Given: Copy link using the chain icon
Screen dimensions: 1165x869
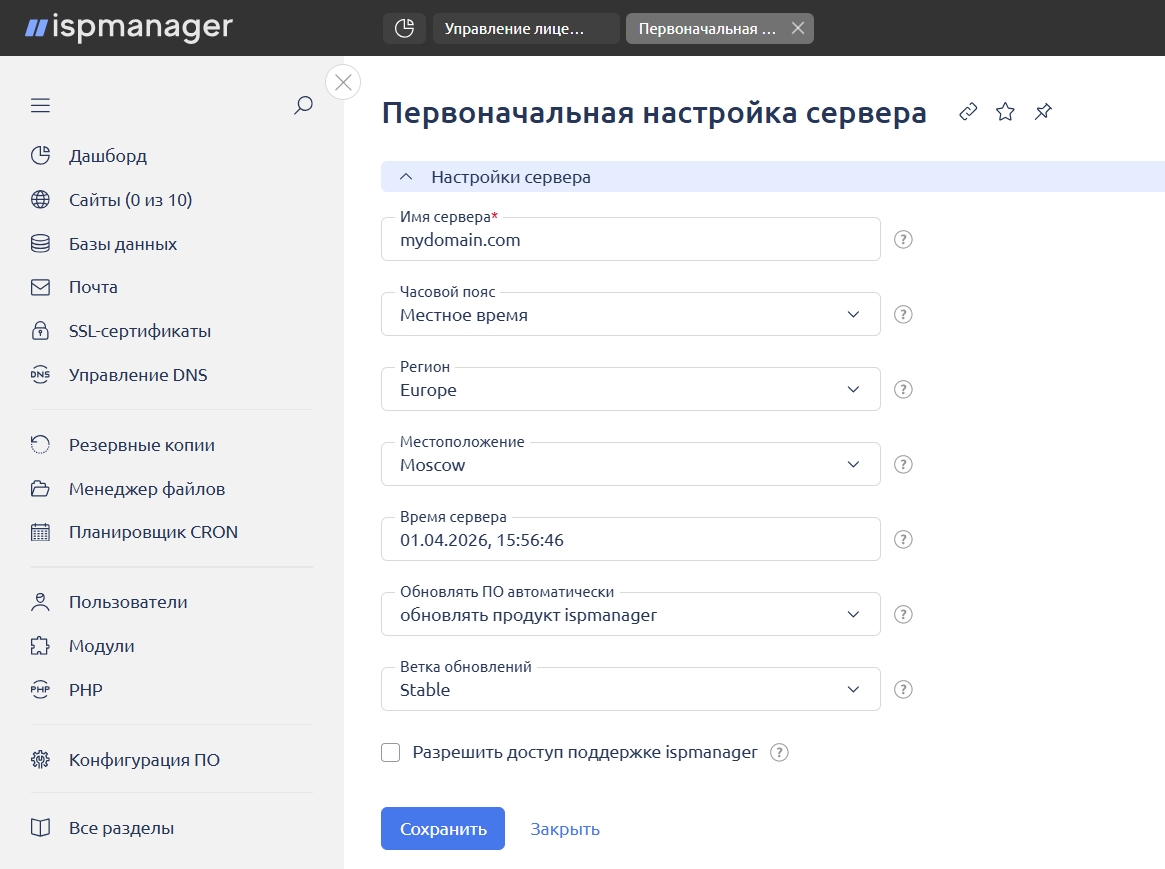Looking at the screenshot, I should pos(967,111).
